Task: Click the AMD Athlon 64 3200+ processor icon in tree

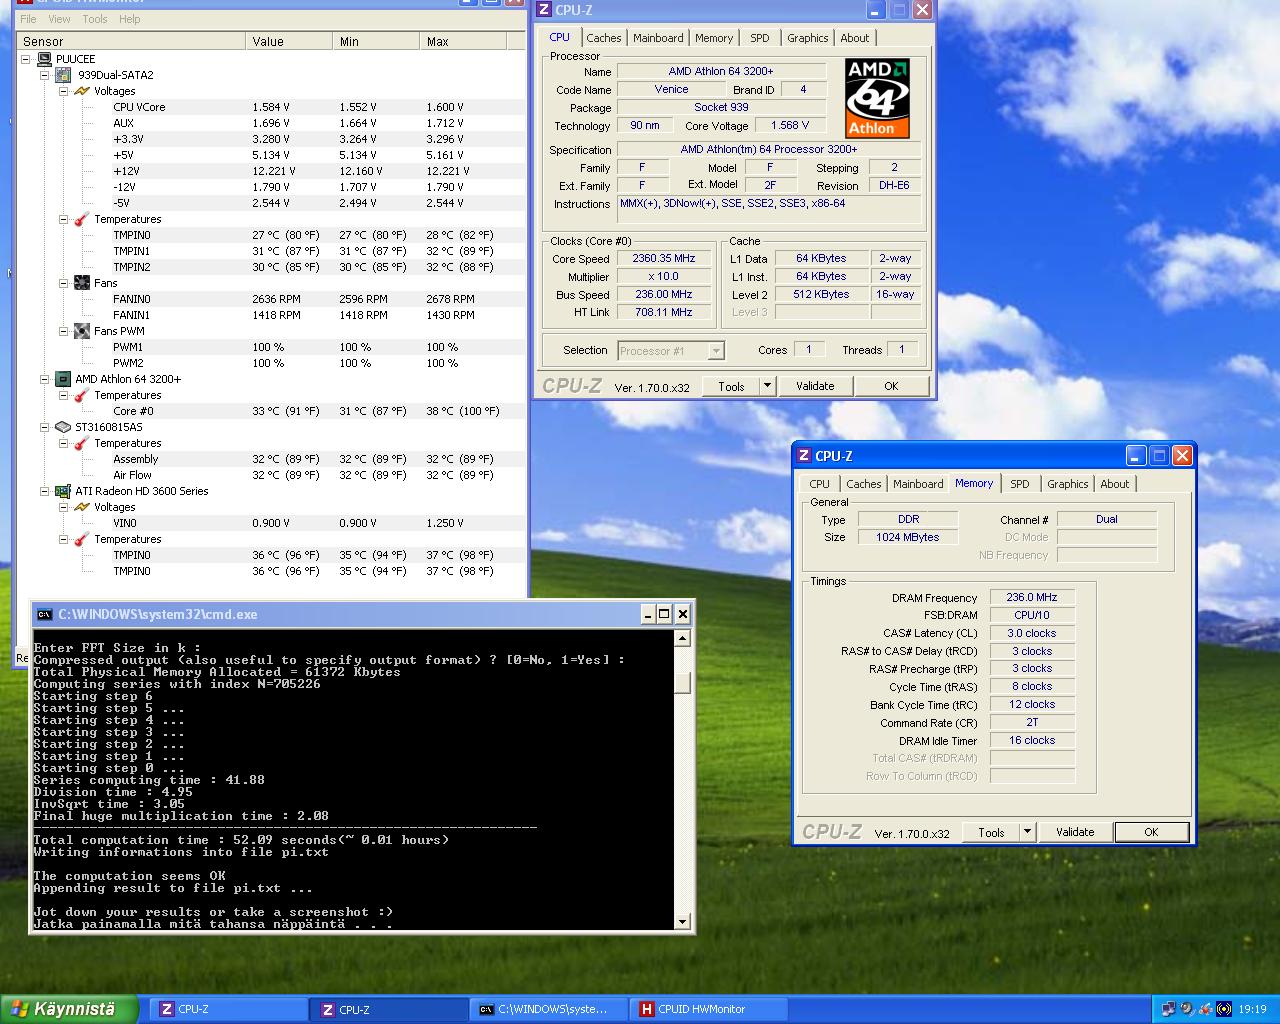Action: point(63,379)
